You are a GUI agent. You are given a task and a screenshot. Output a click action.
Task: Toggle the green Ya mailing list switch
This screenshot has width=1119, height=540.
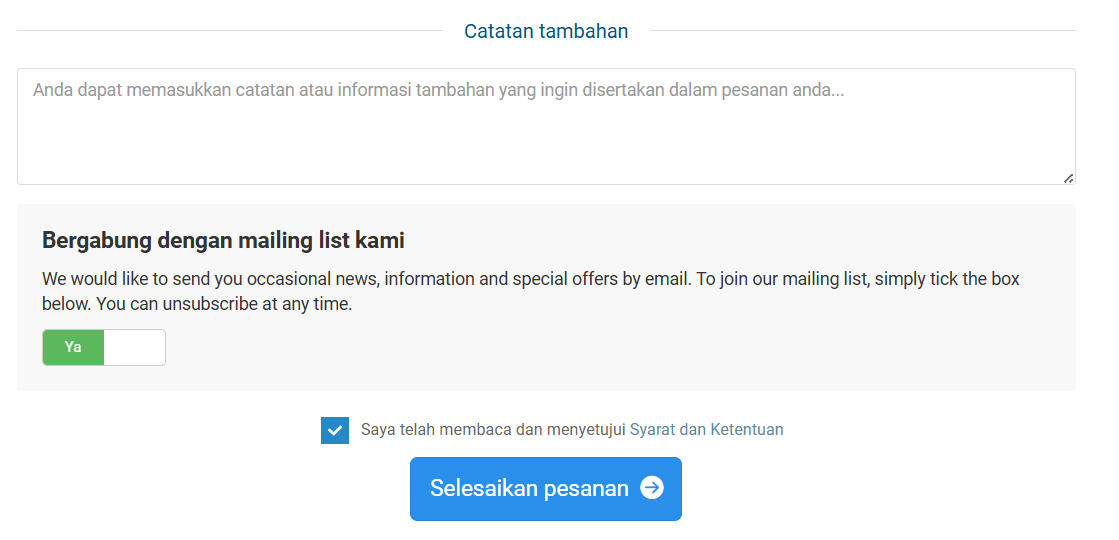[104, 347]
